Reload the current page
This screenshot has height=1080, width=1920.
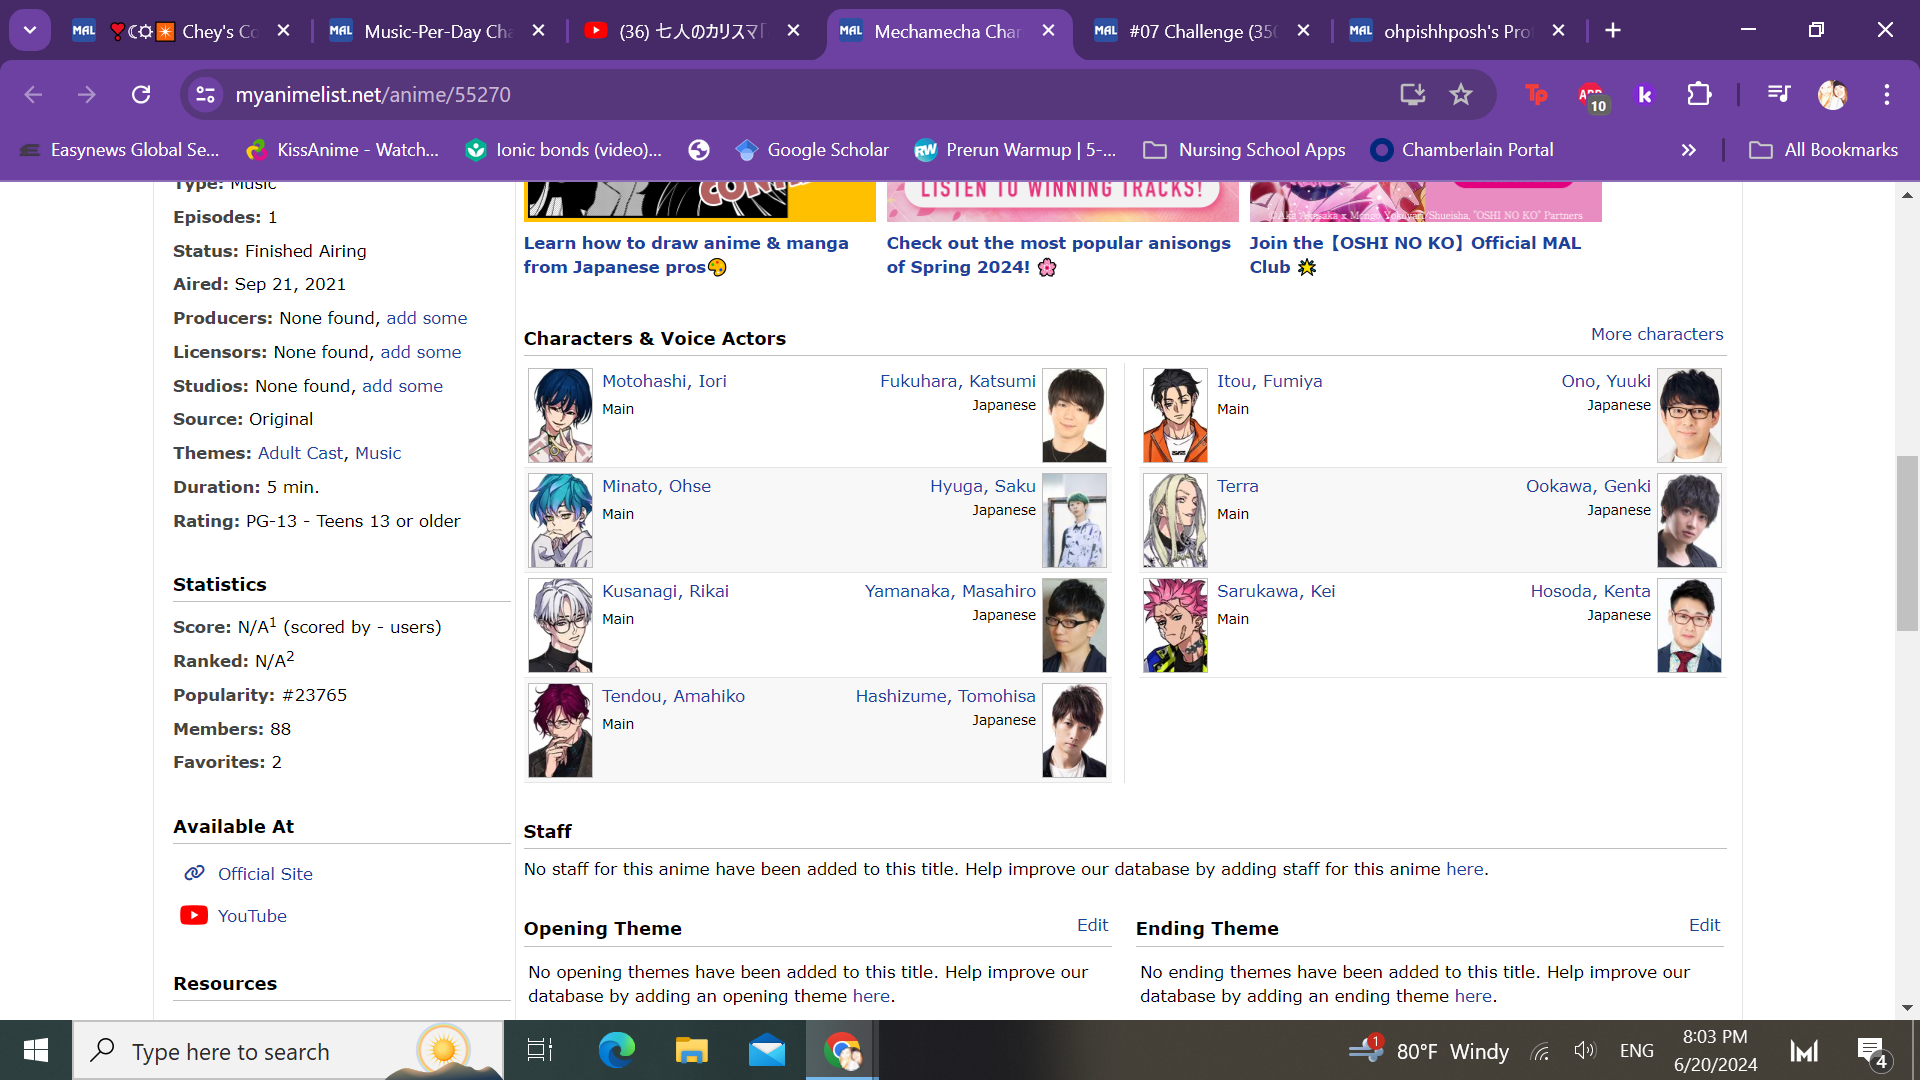tap(141, 94)
